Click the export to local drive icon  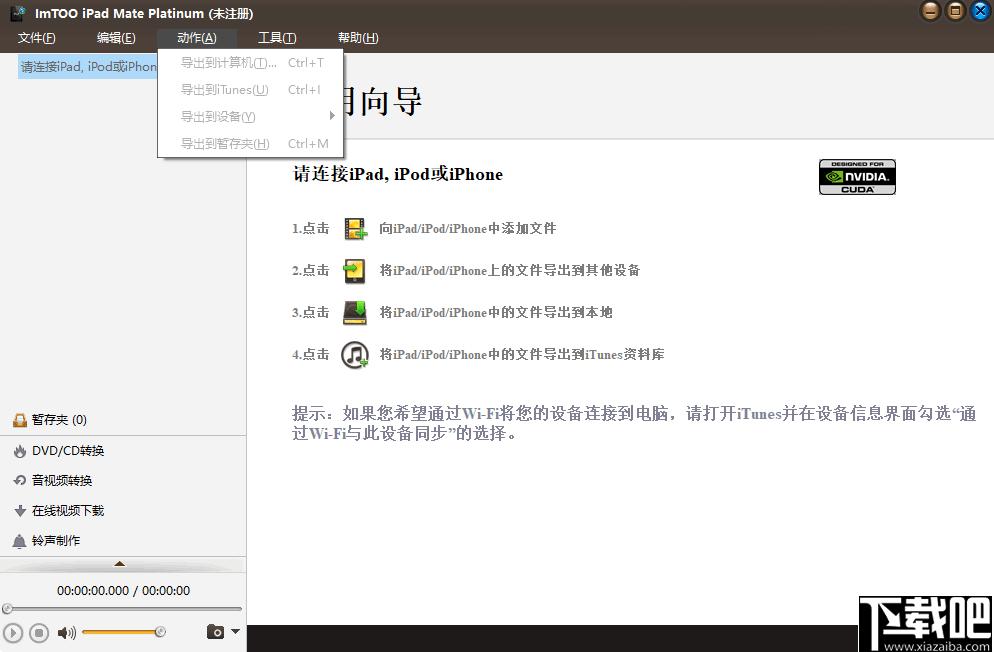pos(355,312)
